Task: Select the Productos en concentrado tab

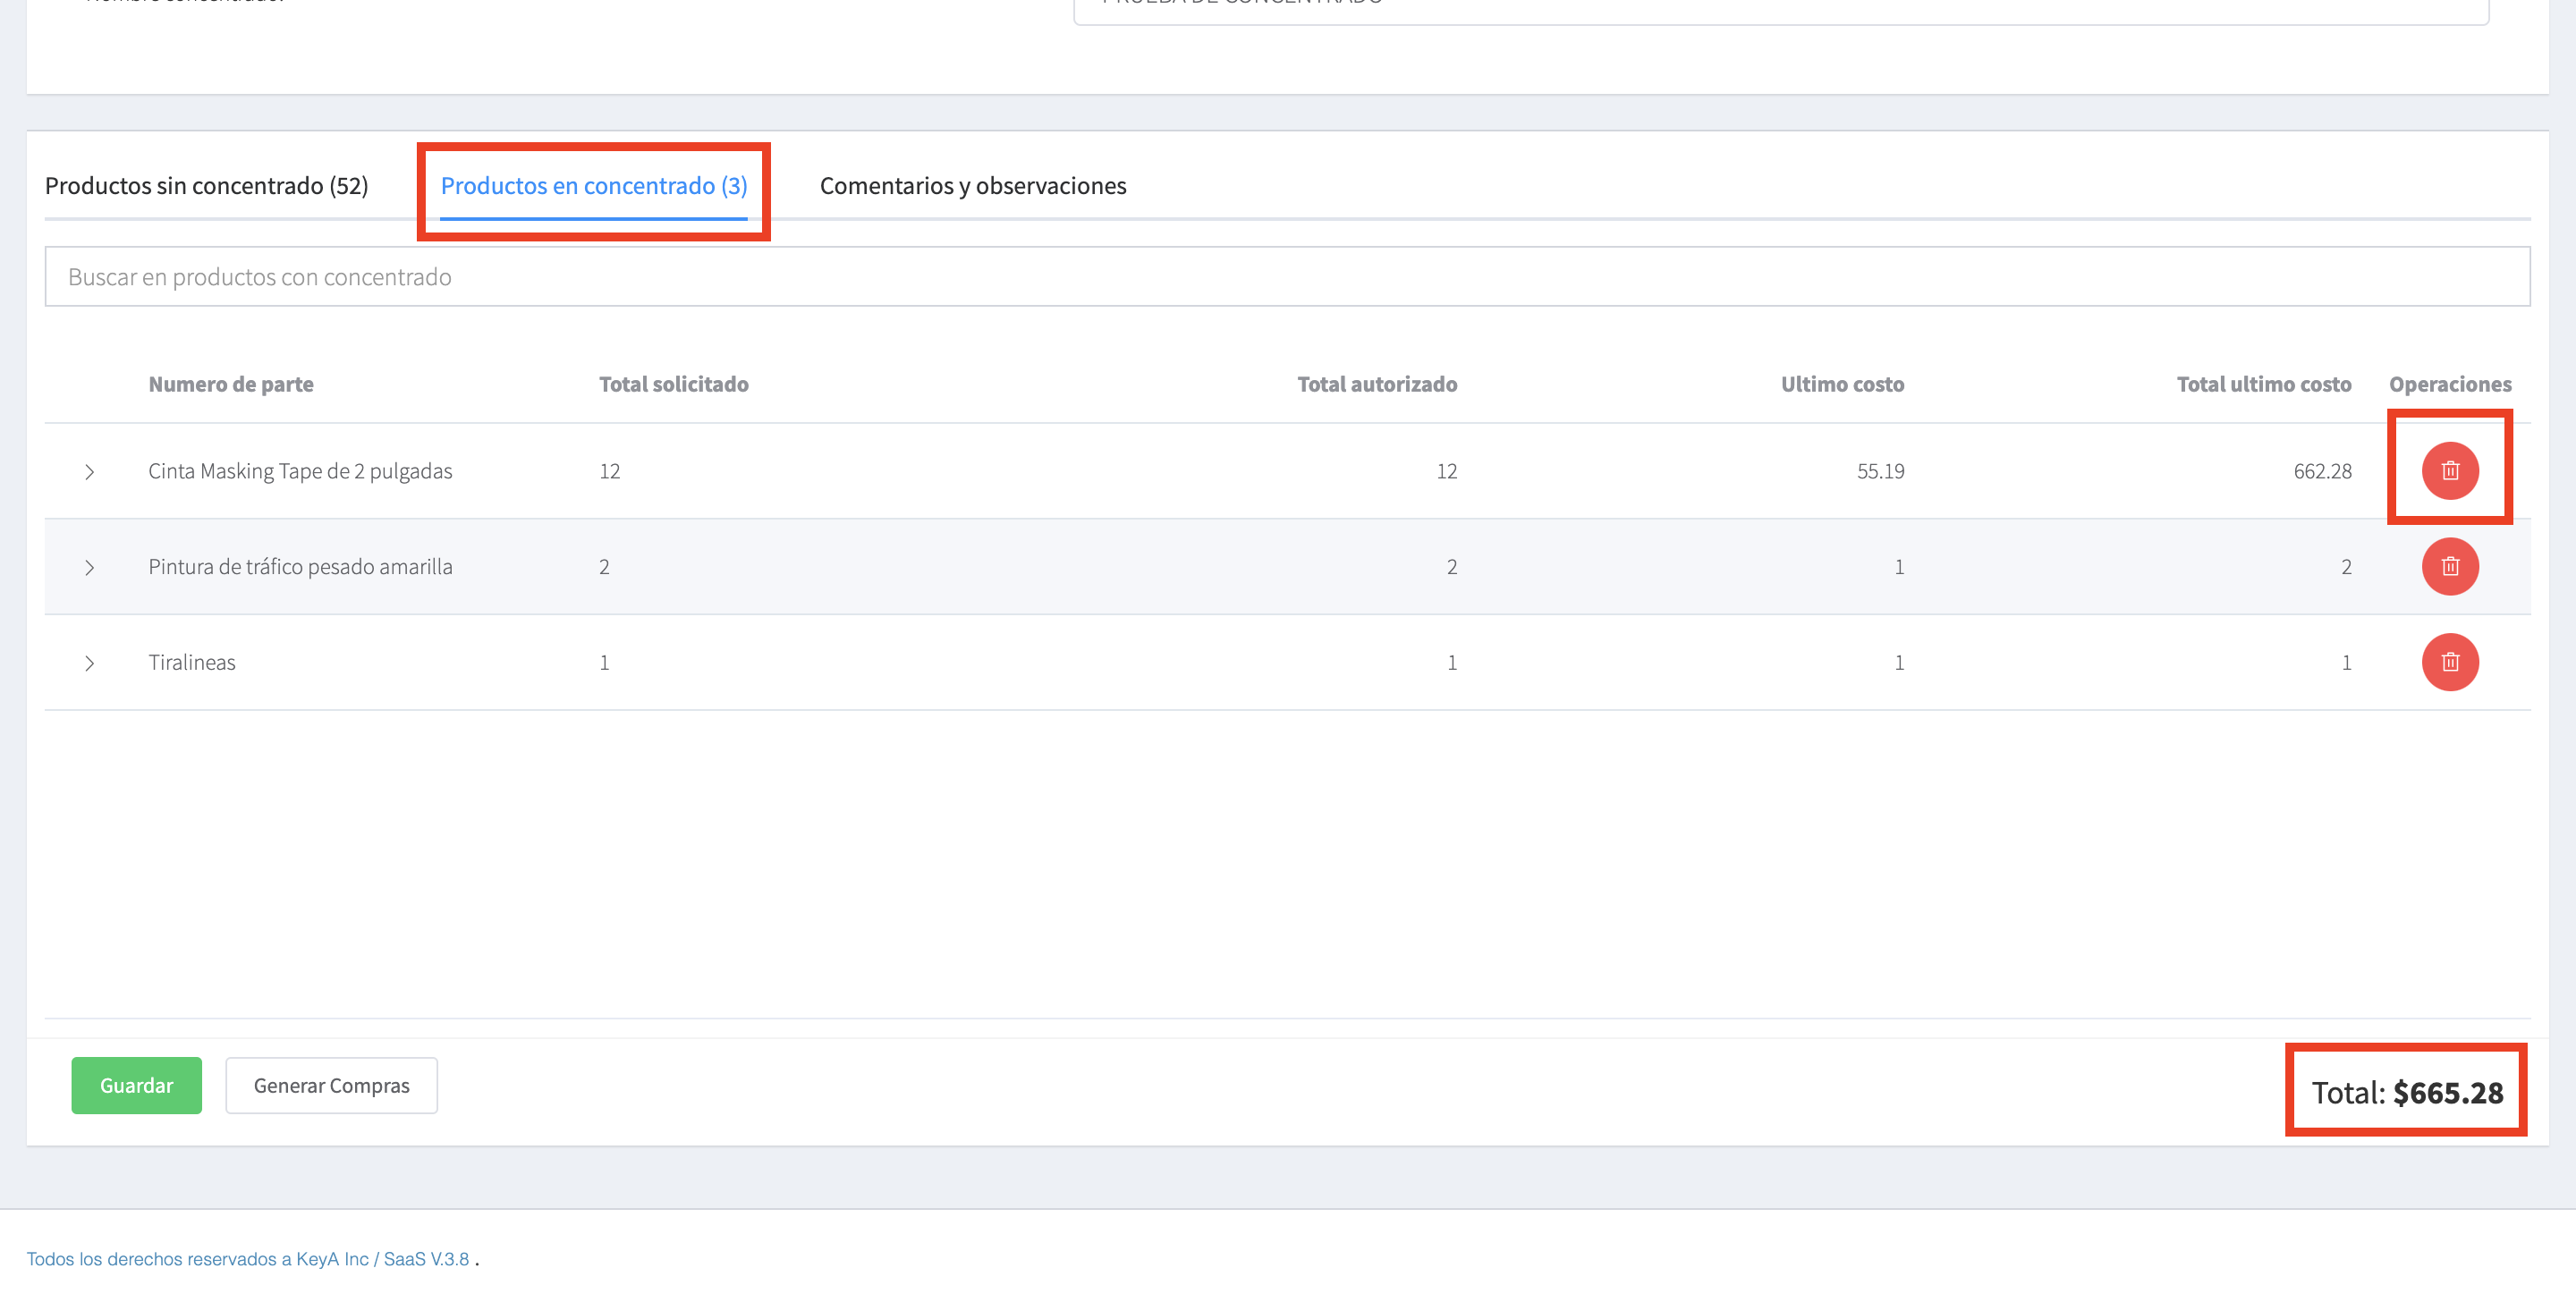Action: click(x=593, y=186)
